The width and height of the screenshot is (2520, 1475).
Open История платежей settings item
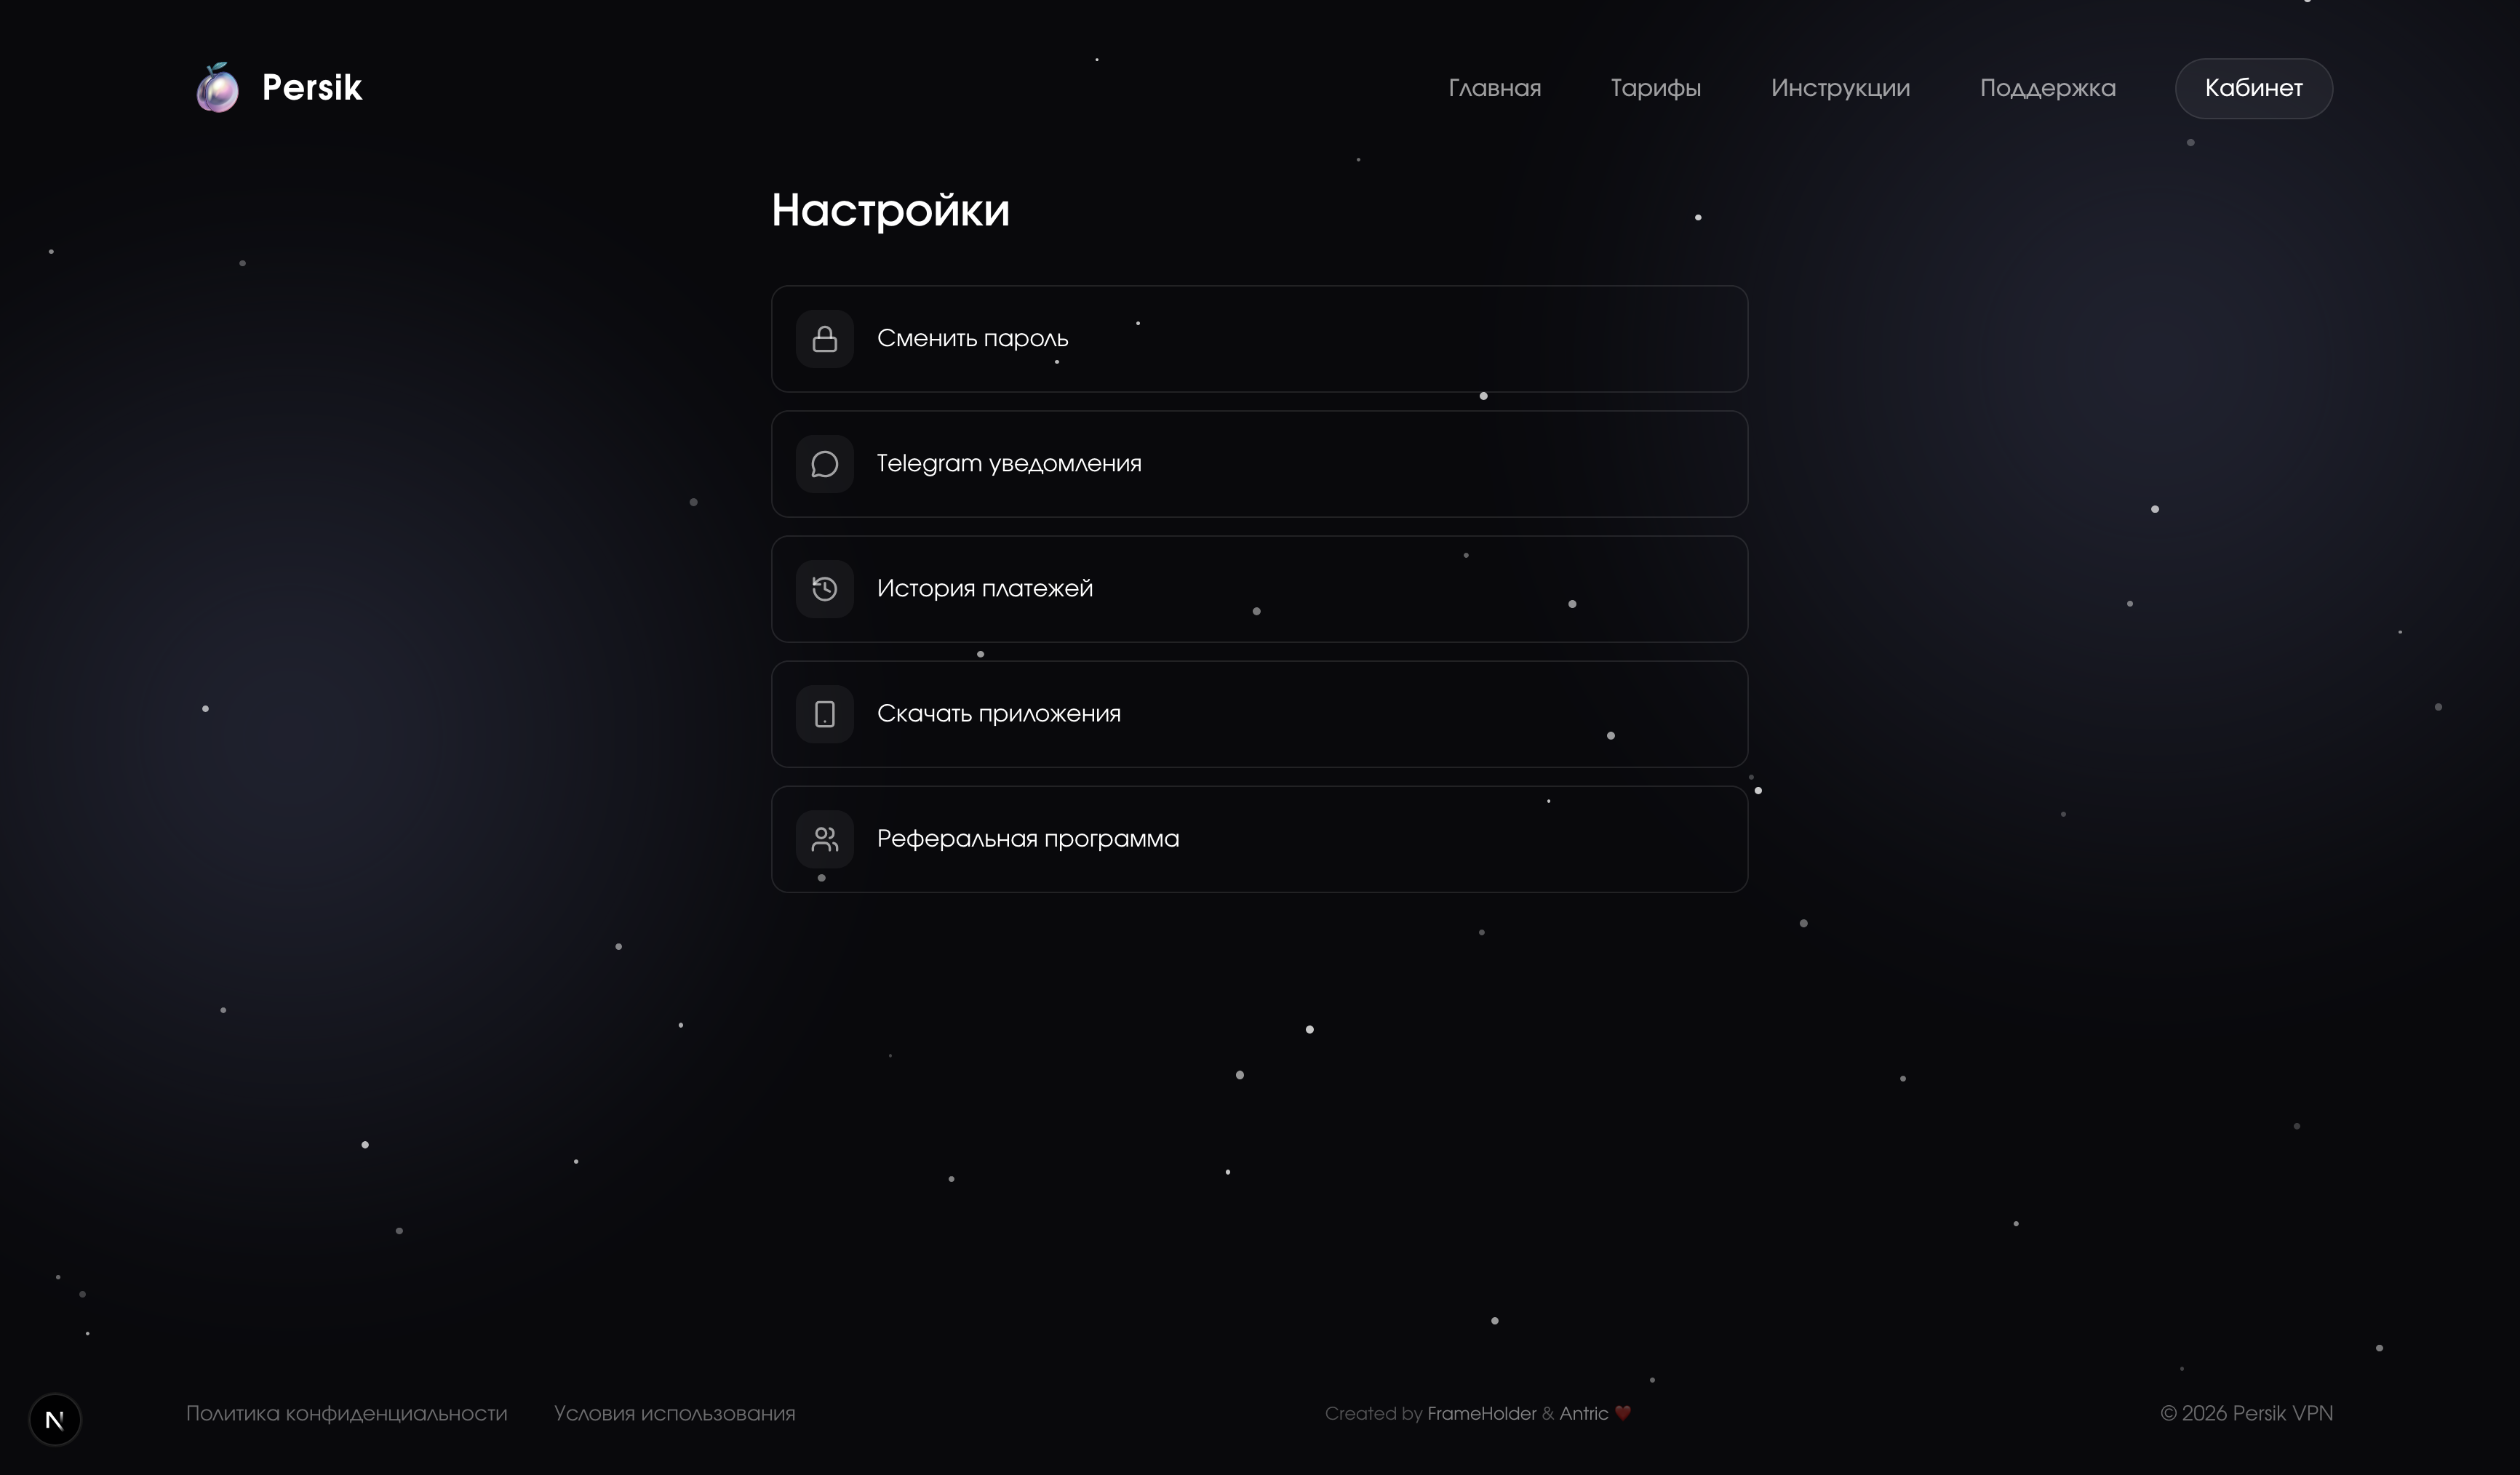pyautogui.click(x=1259, y=589)
